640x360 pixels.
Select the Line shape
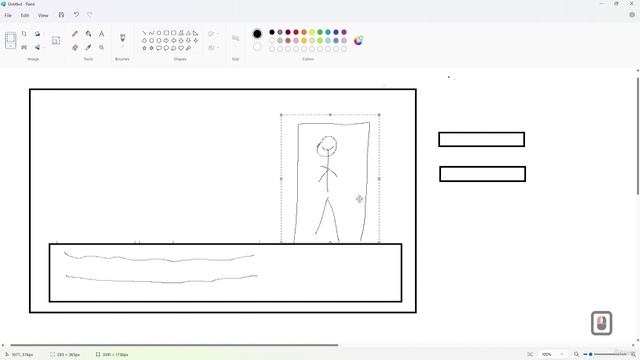[144, 33]
